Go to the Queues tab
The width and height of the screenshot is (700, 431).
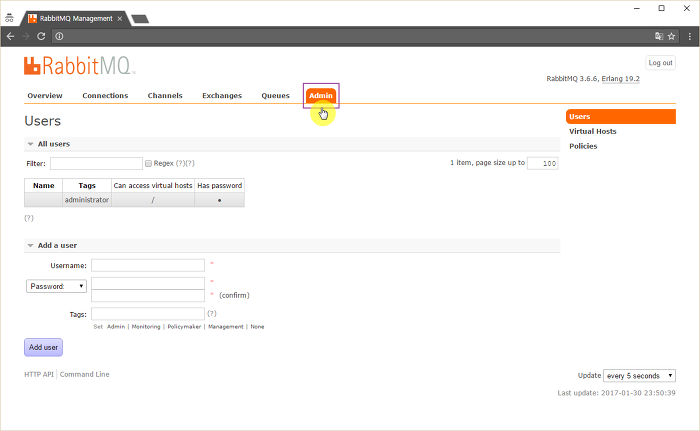[275, 96]
